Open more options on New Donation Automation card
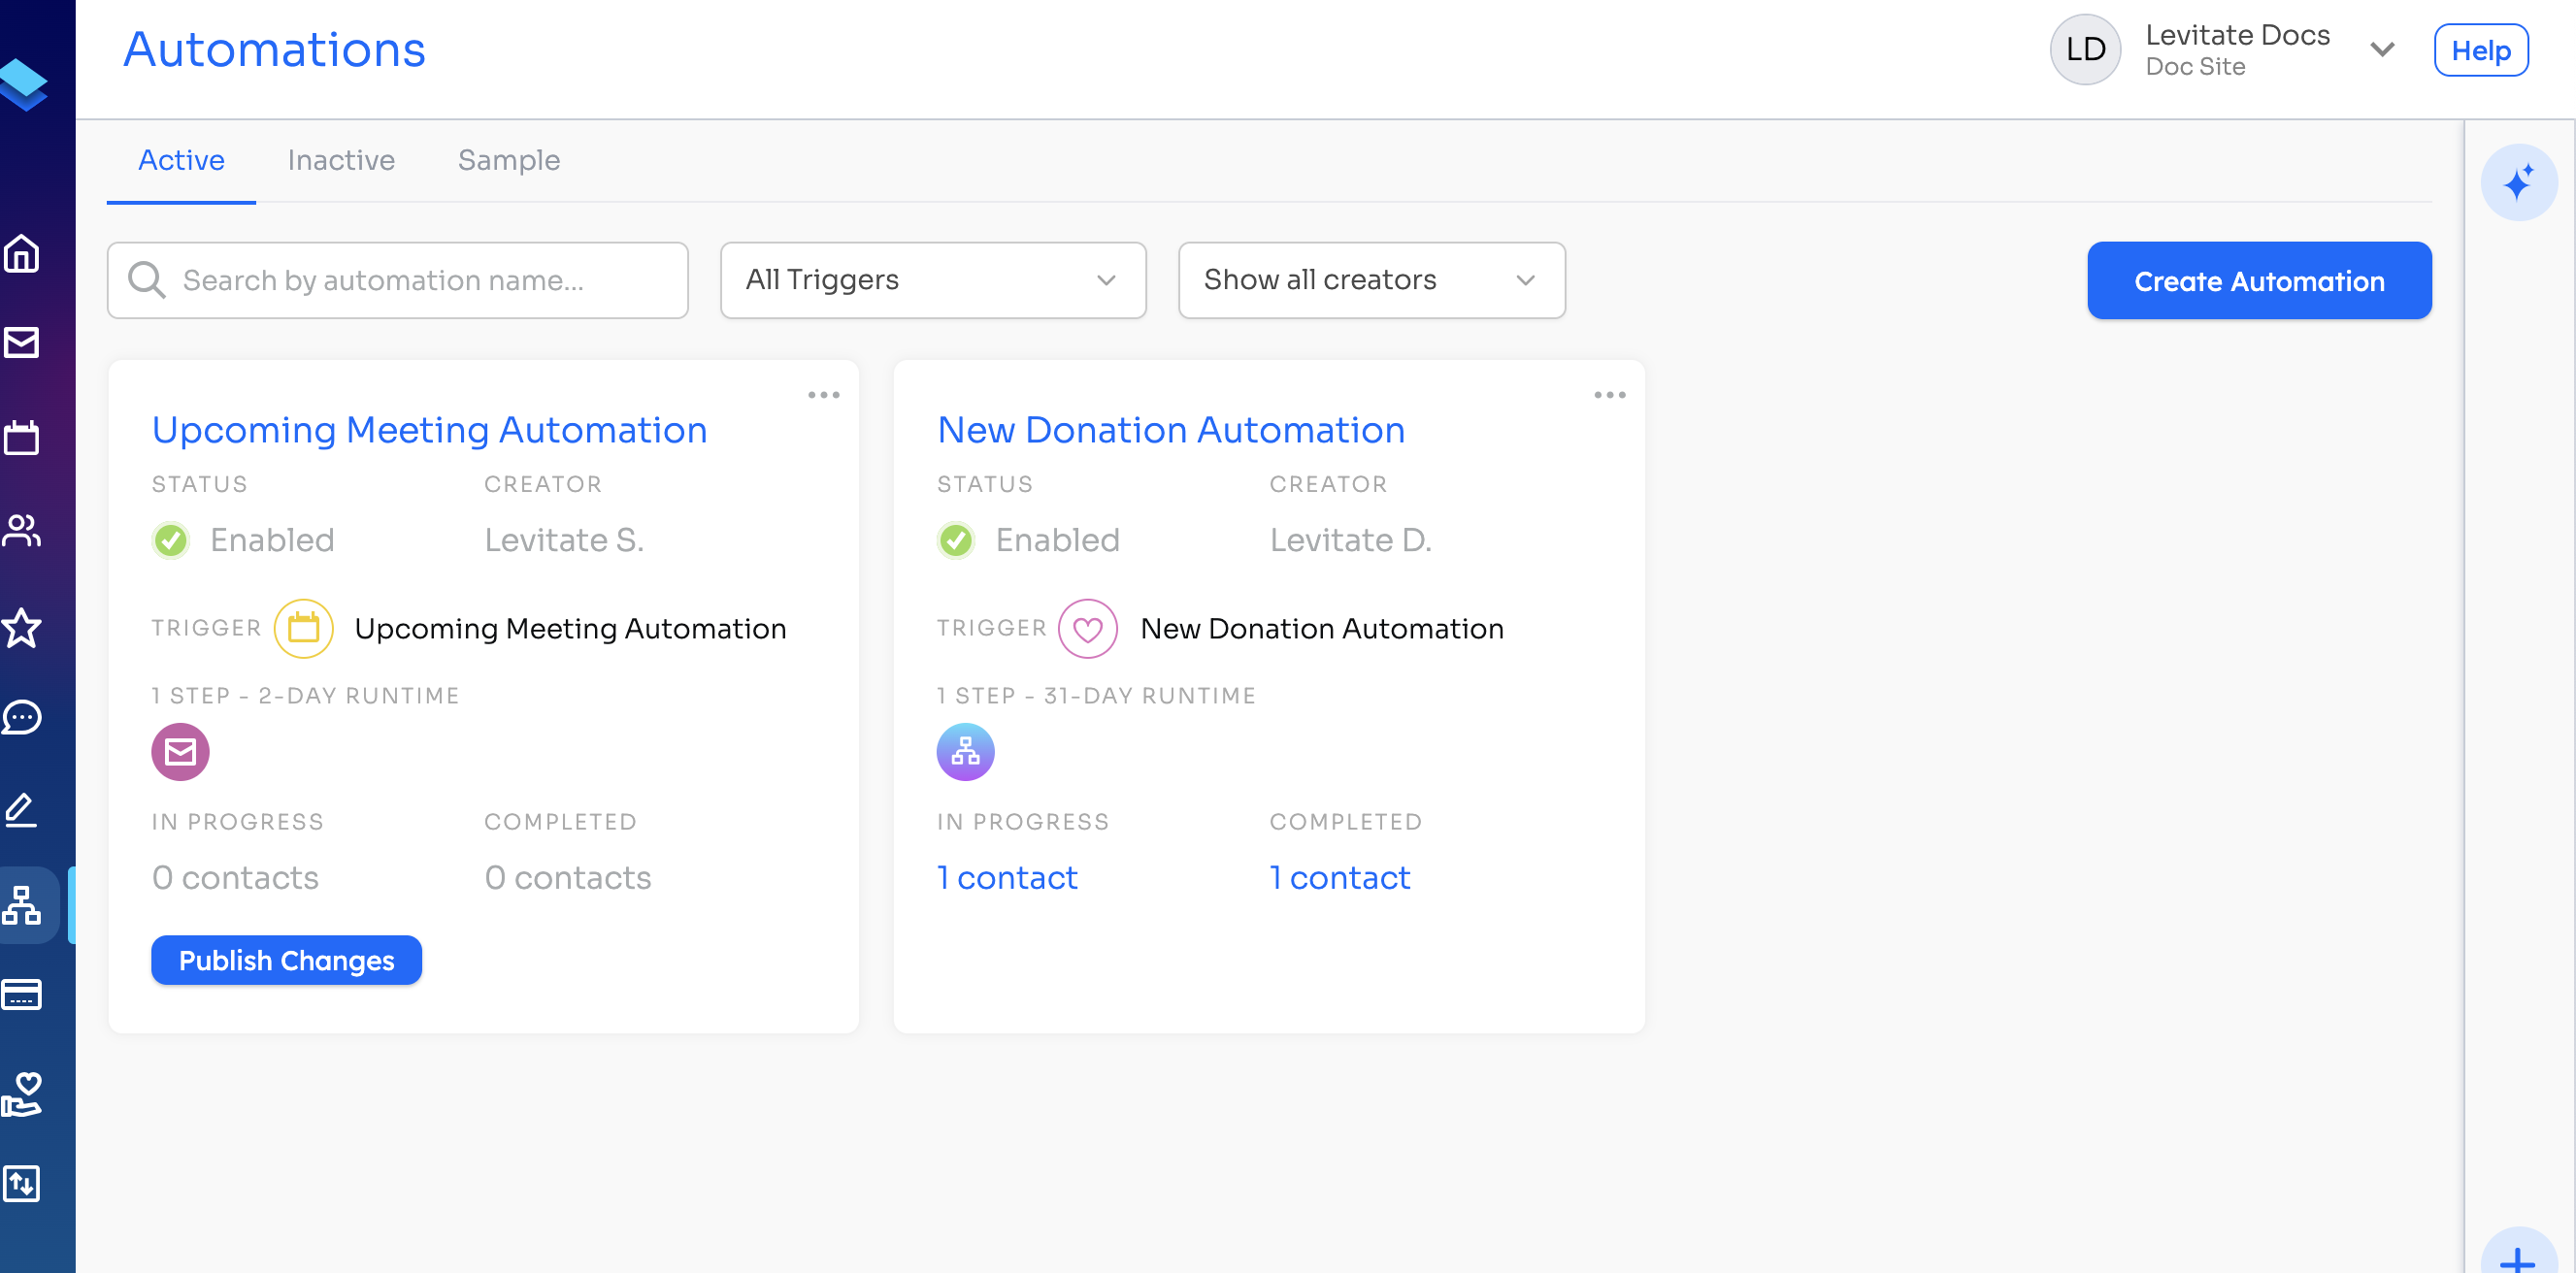This screenshot has width=2576, height=1273. pos(1609,395)
